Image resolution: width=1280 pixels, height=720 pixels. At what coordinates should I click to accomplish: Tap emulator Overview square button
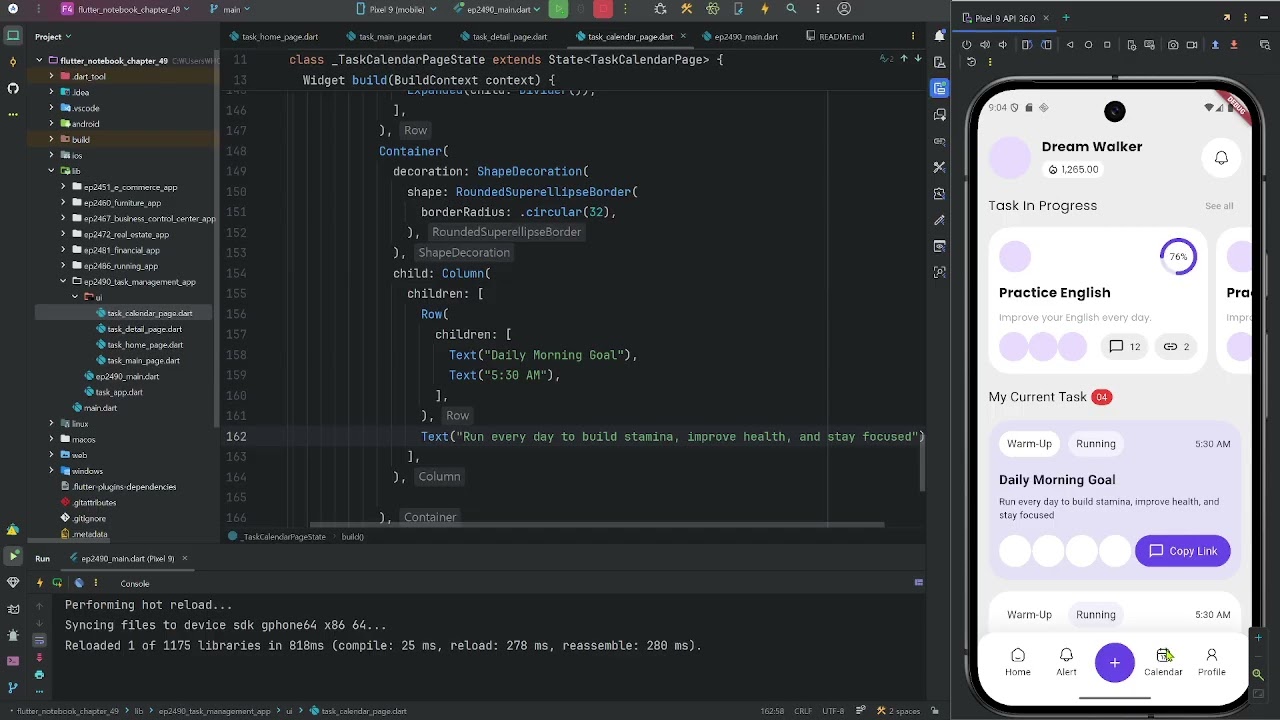[x=1107, y=45]
